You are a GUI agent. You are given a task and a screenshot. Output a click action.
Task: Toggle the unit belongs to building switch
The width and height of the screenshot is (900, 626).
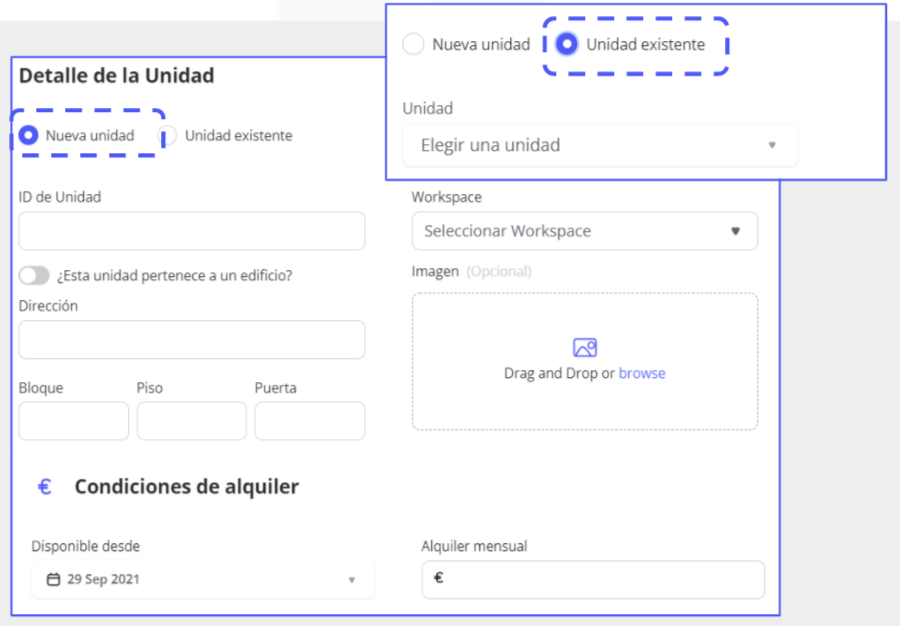point(34,275)
